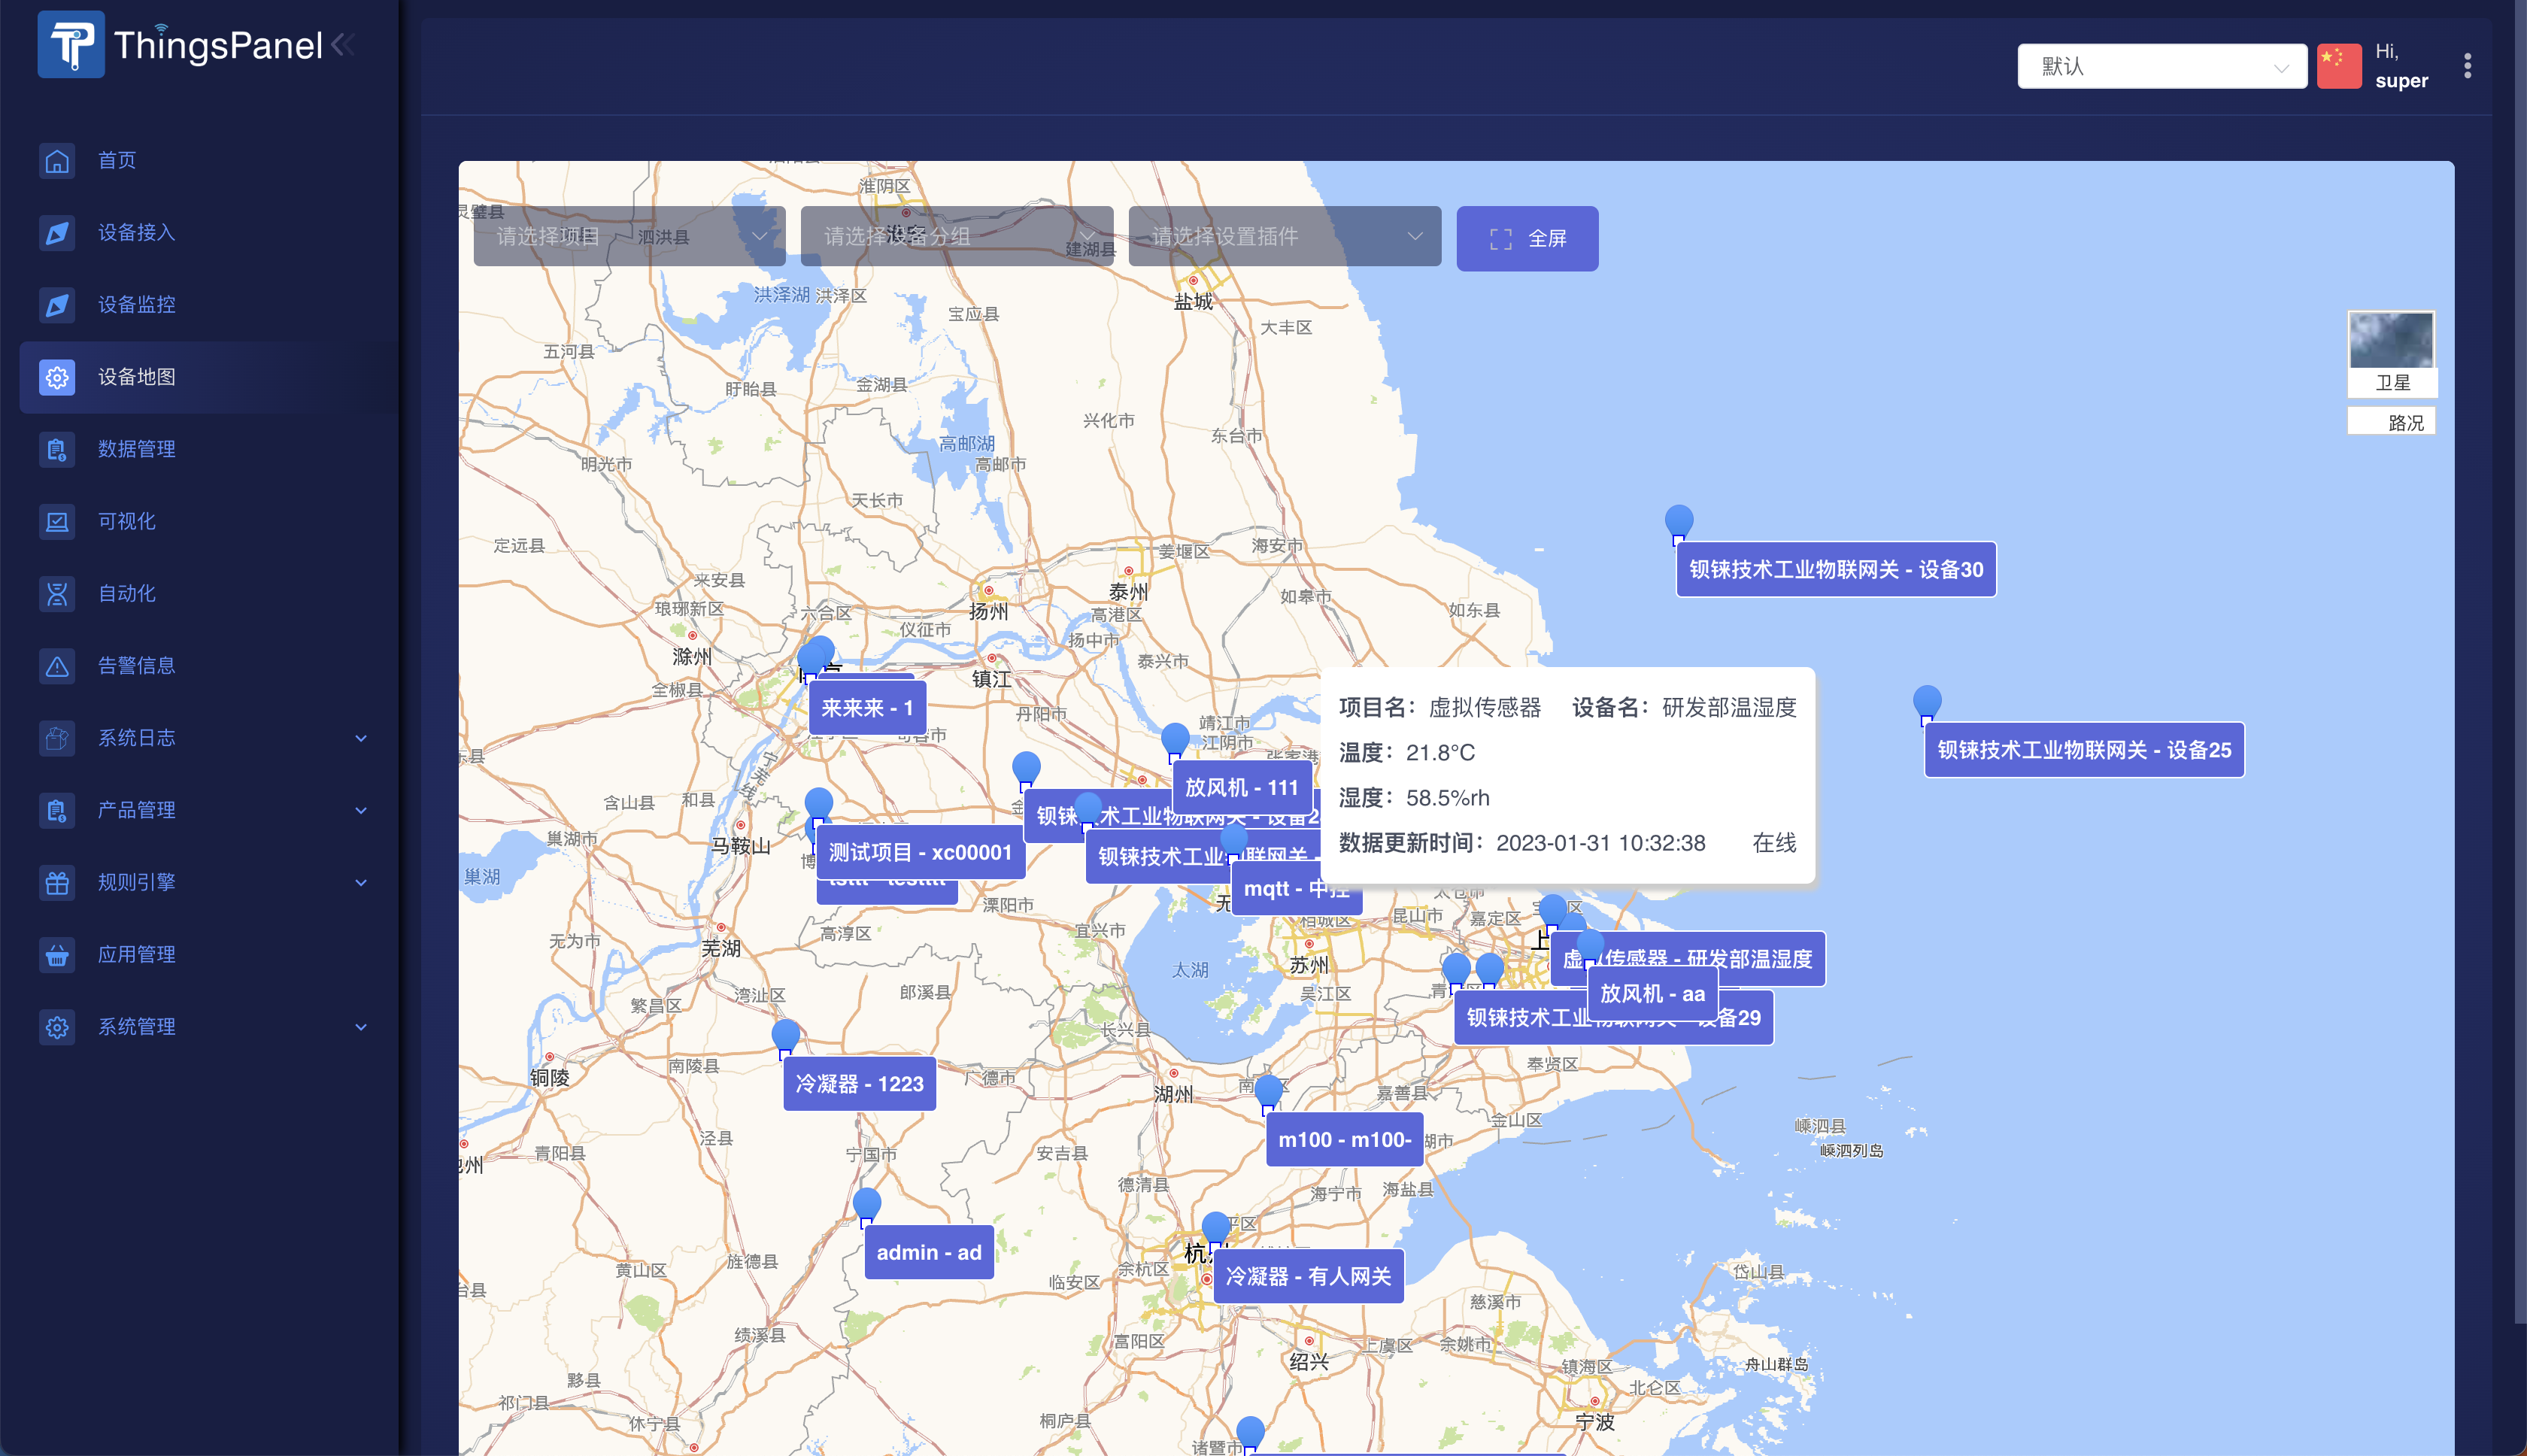Viewport: 2527px width, 1456px height.
Task: Click the Hi, super user name
Action: [x=2401, y=66]
